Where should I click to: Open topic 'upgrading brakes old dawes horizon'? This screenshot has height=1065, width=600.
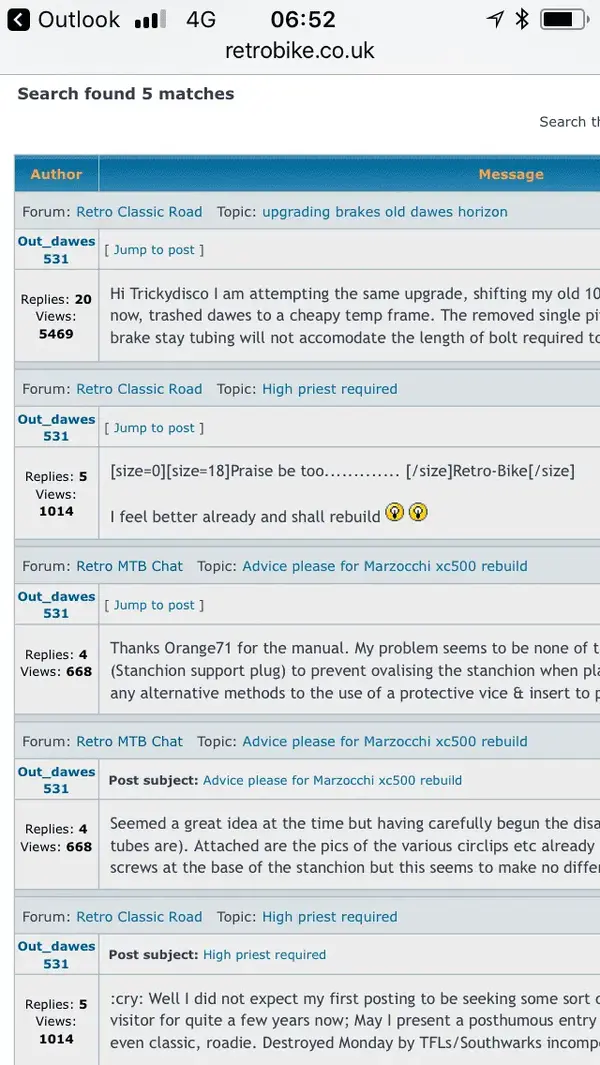coord(385,212)
